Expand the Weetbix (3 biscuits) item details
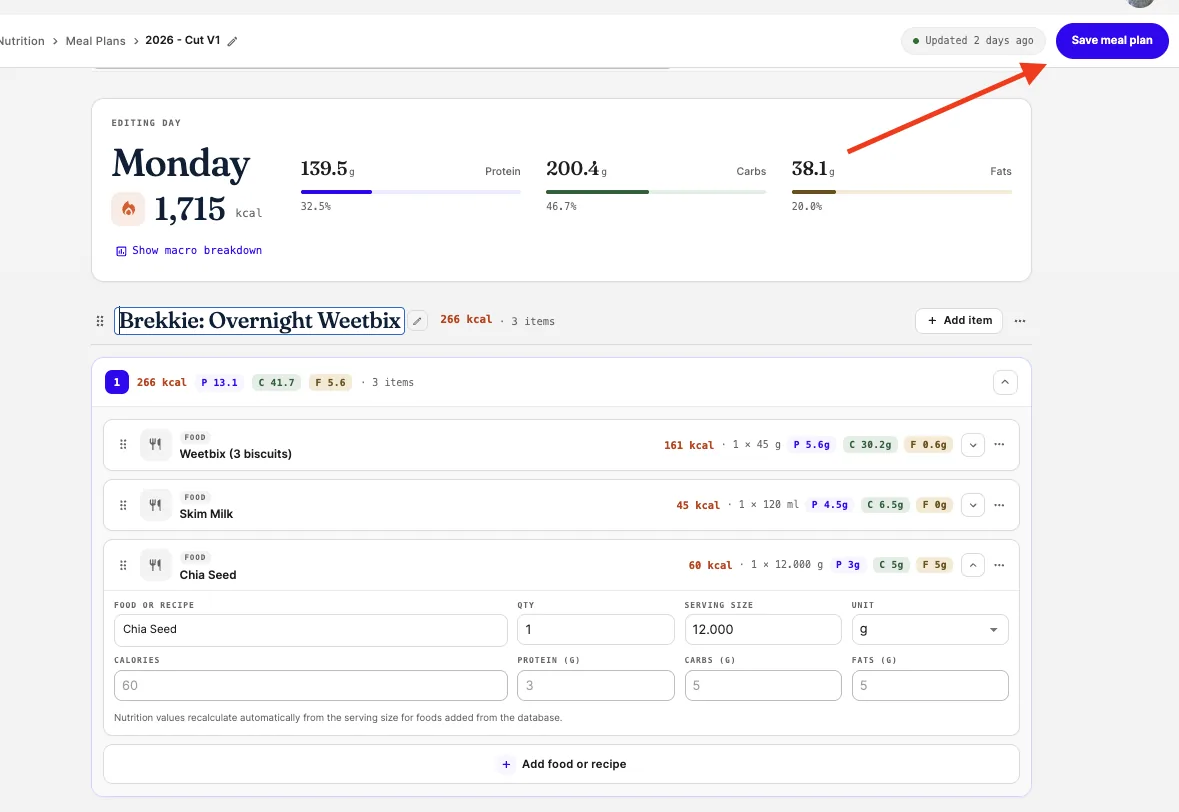Screen dimensions: 1179x812 pos(973,444)
